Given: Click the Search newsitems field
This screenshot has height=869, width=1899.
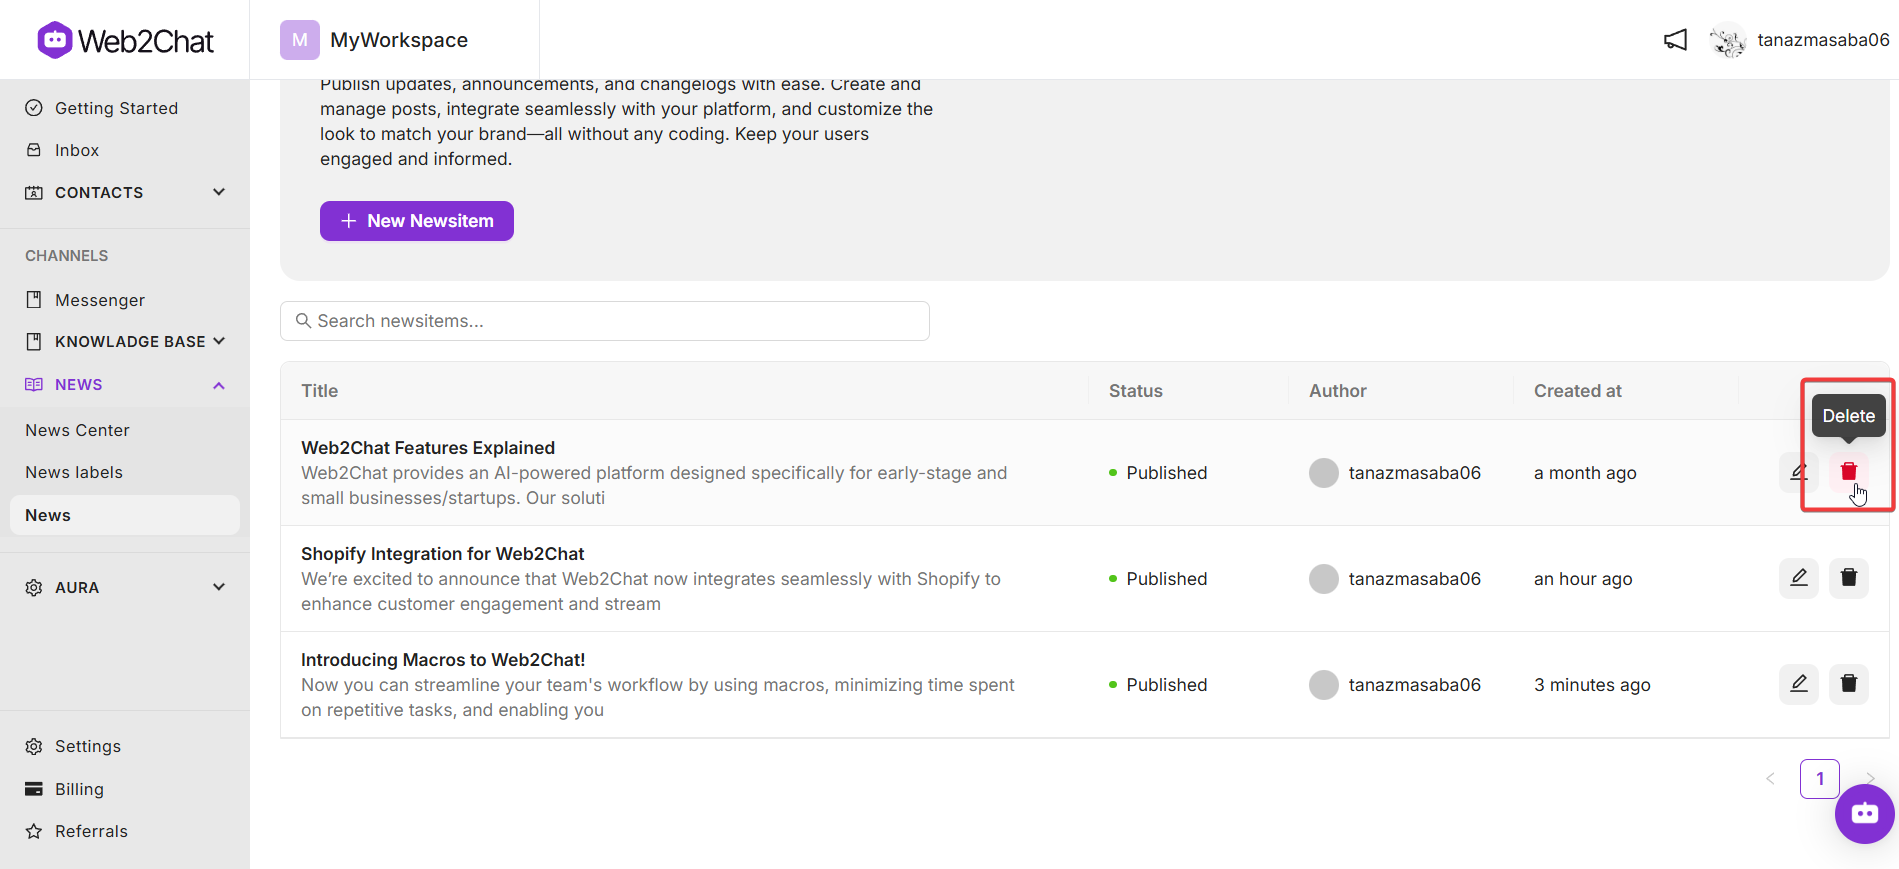Looking at the screenshot, I should pos(605,321).
